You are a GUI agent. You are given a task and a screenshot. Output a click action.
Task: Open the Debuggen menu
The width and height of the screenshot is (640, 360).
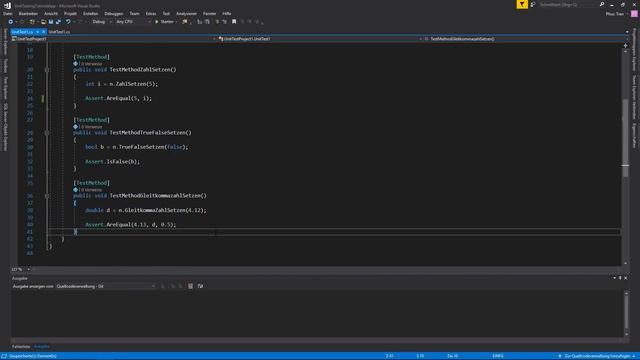point(113,13)
